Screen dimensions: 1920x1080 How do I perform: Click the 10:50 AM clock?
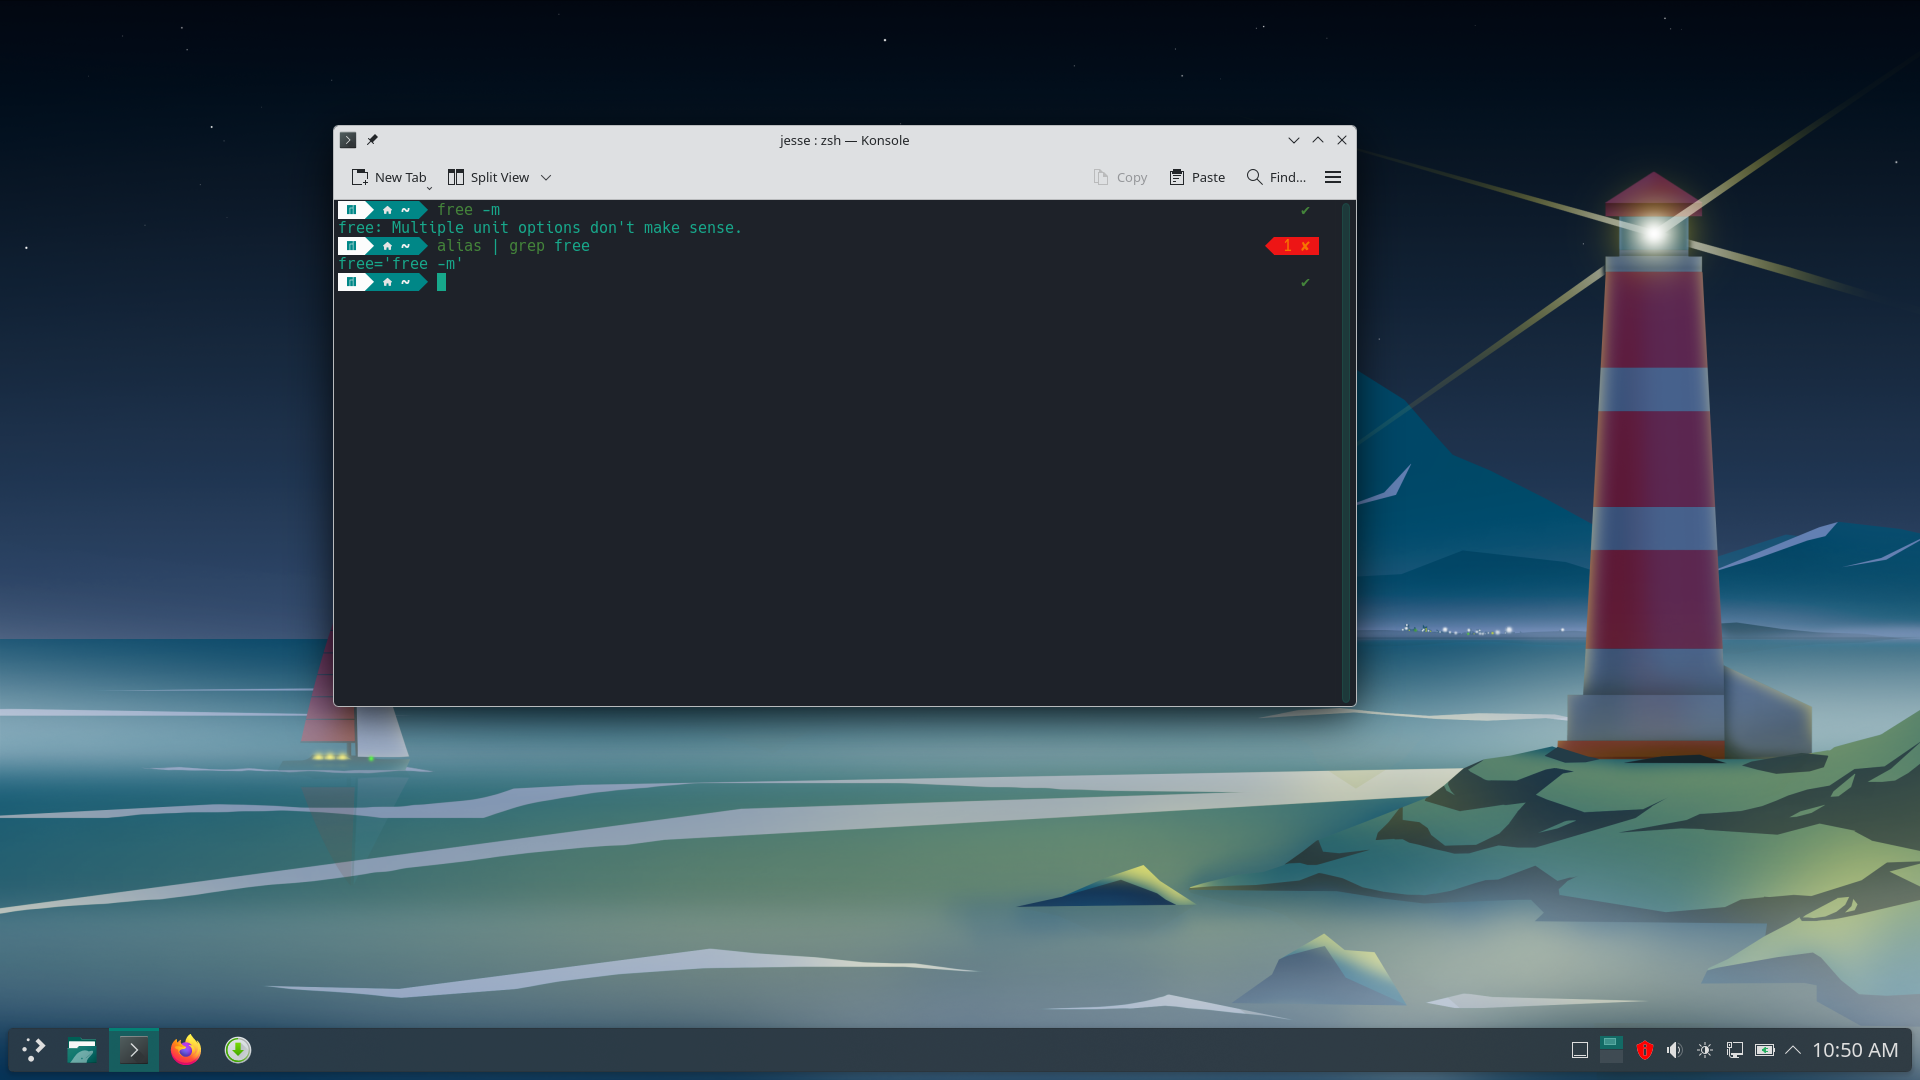click(x=1855, y=1050)
